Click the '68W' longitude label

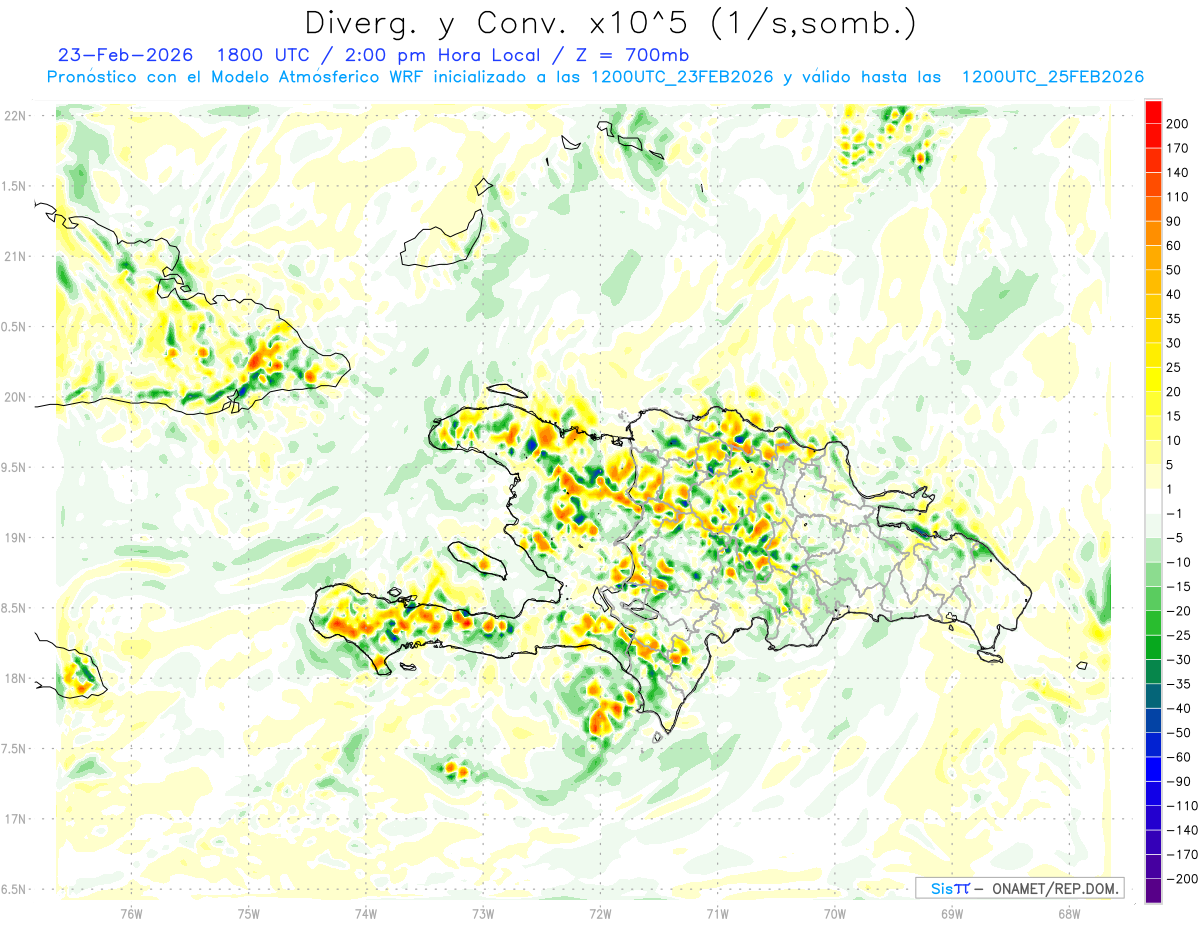click(x=1069, y=913)
